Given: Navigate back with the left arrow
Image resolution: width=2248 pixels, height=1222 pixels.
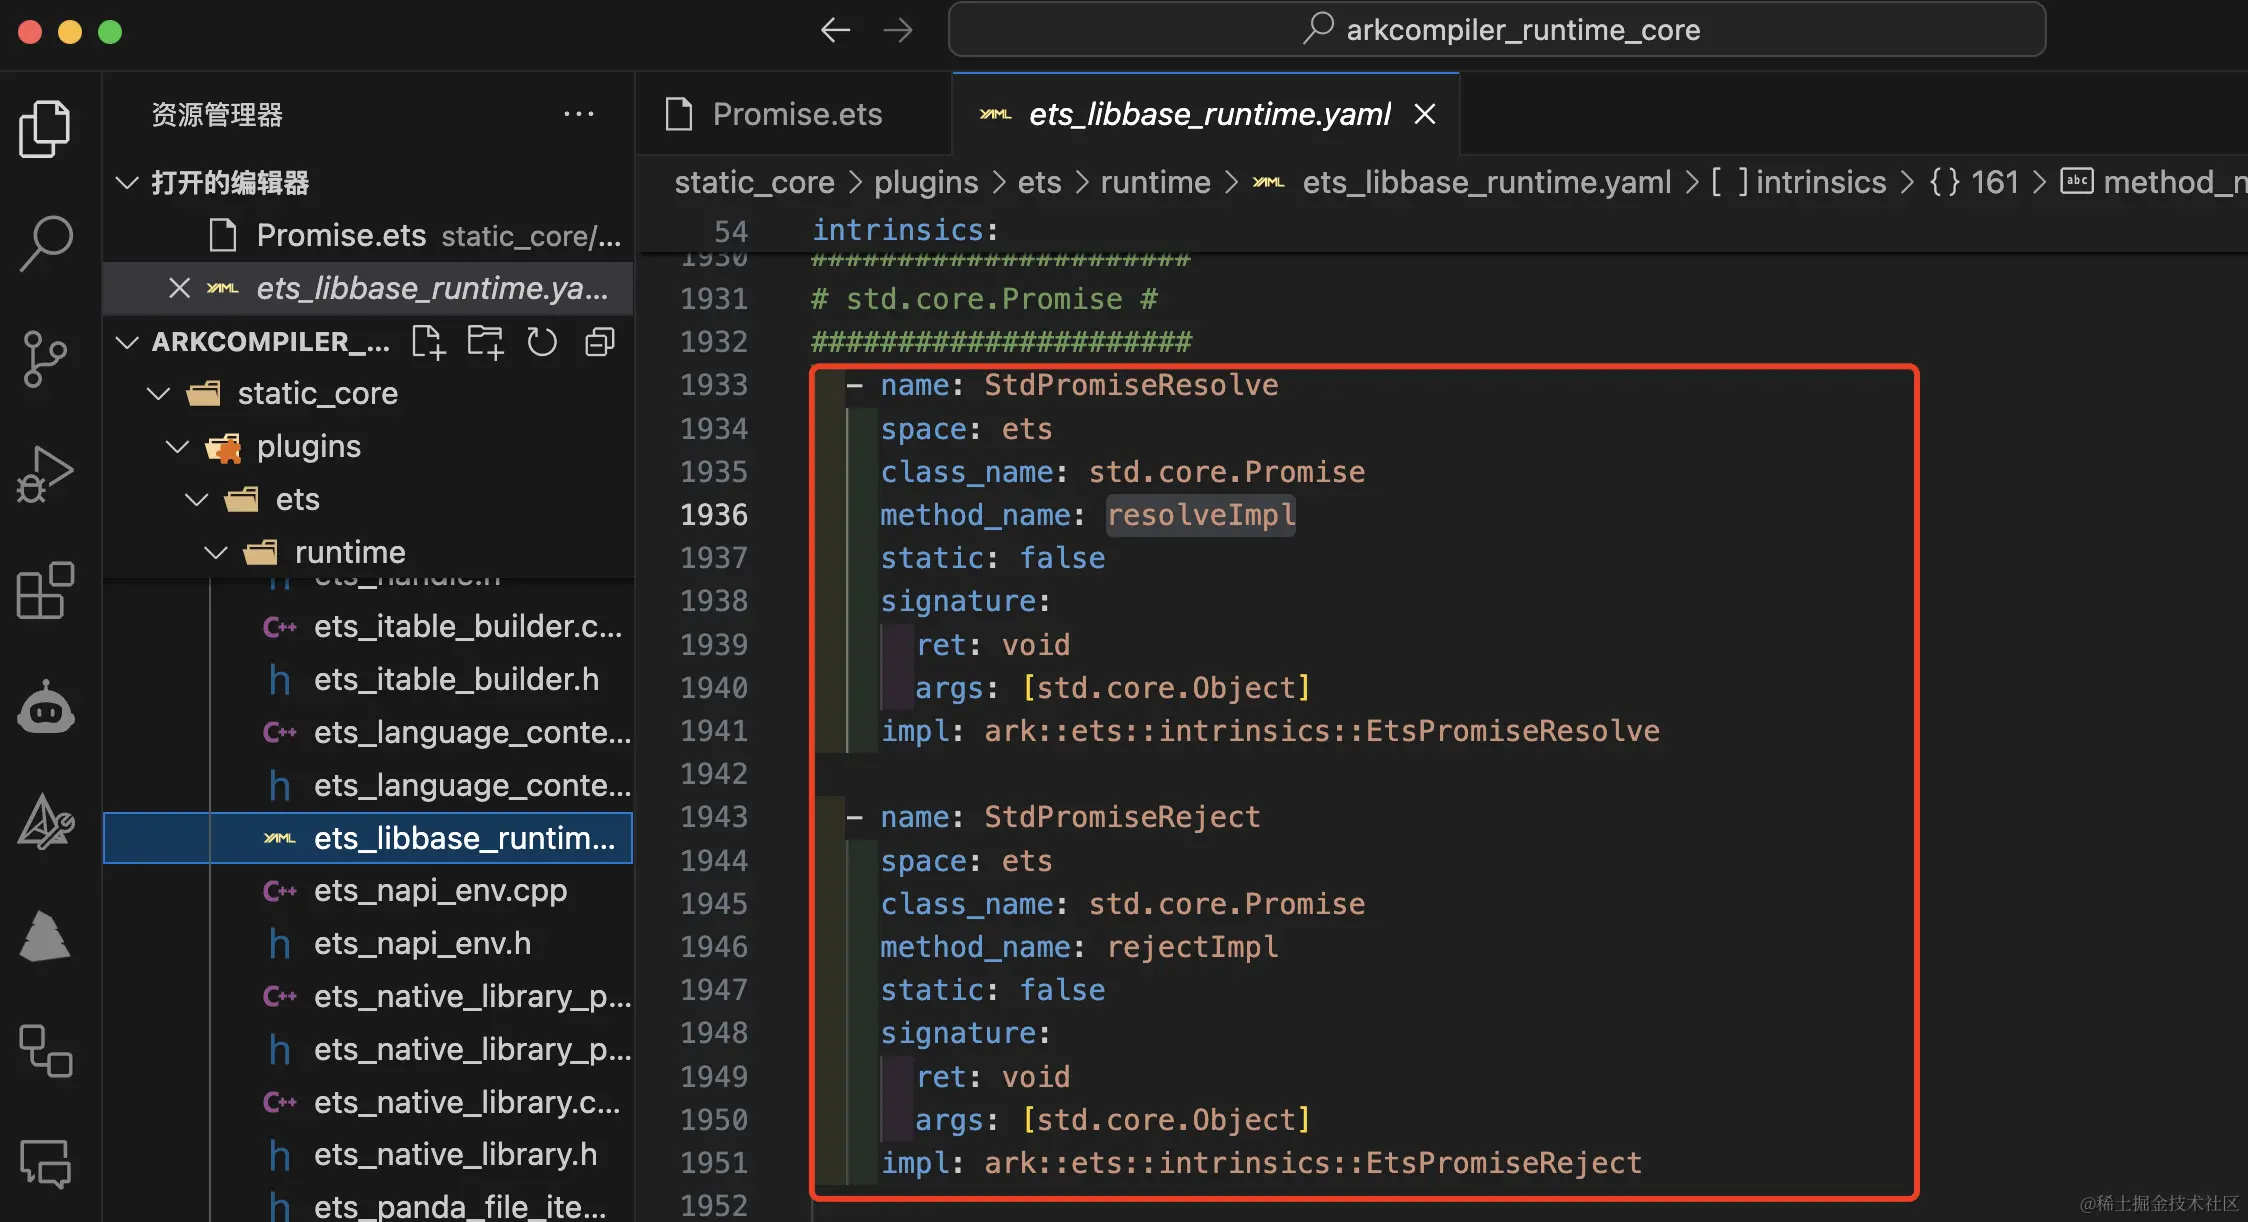Looking at the screenshot, I should coord(835,30).
